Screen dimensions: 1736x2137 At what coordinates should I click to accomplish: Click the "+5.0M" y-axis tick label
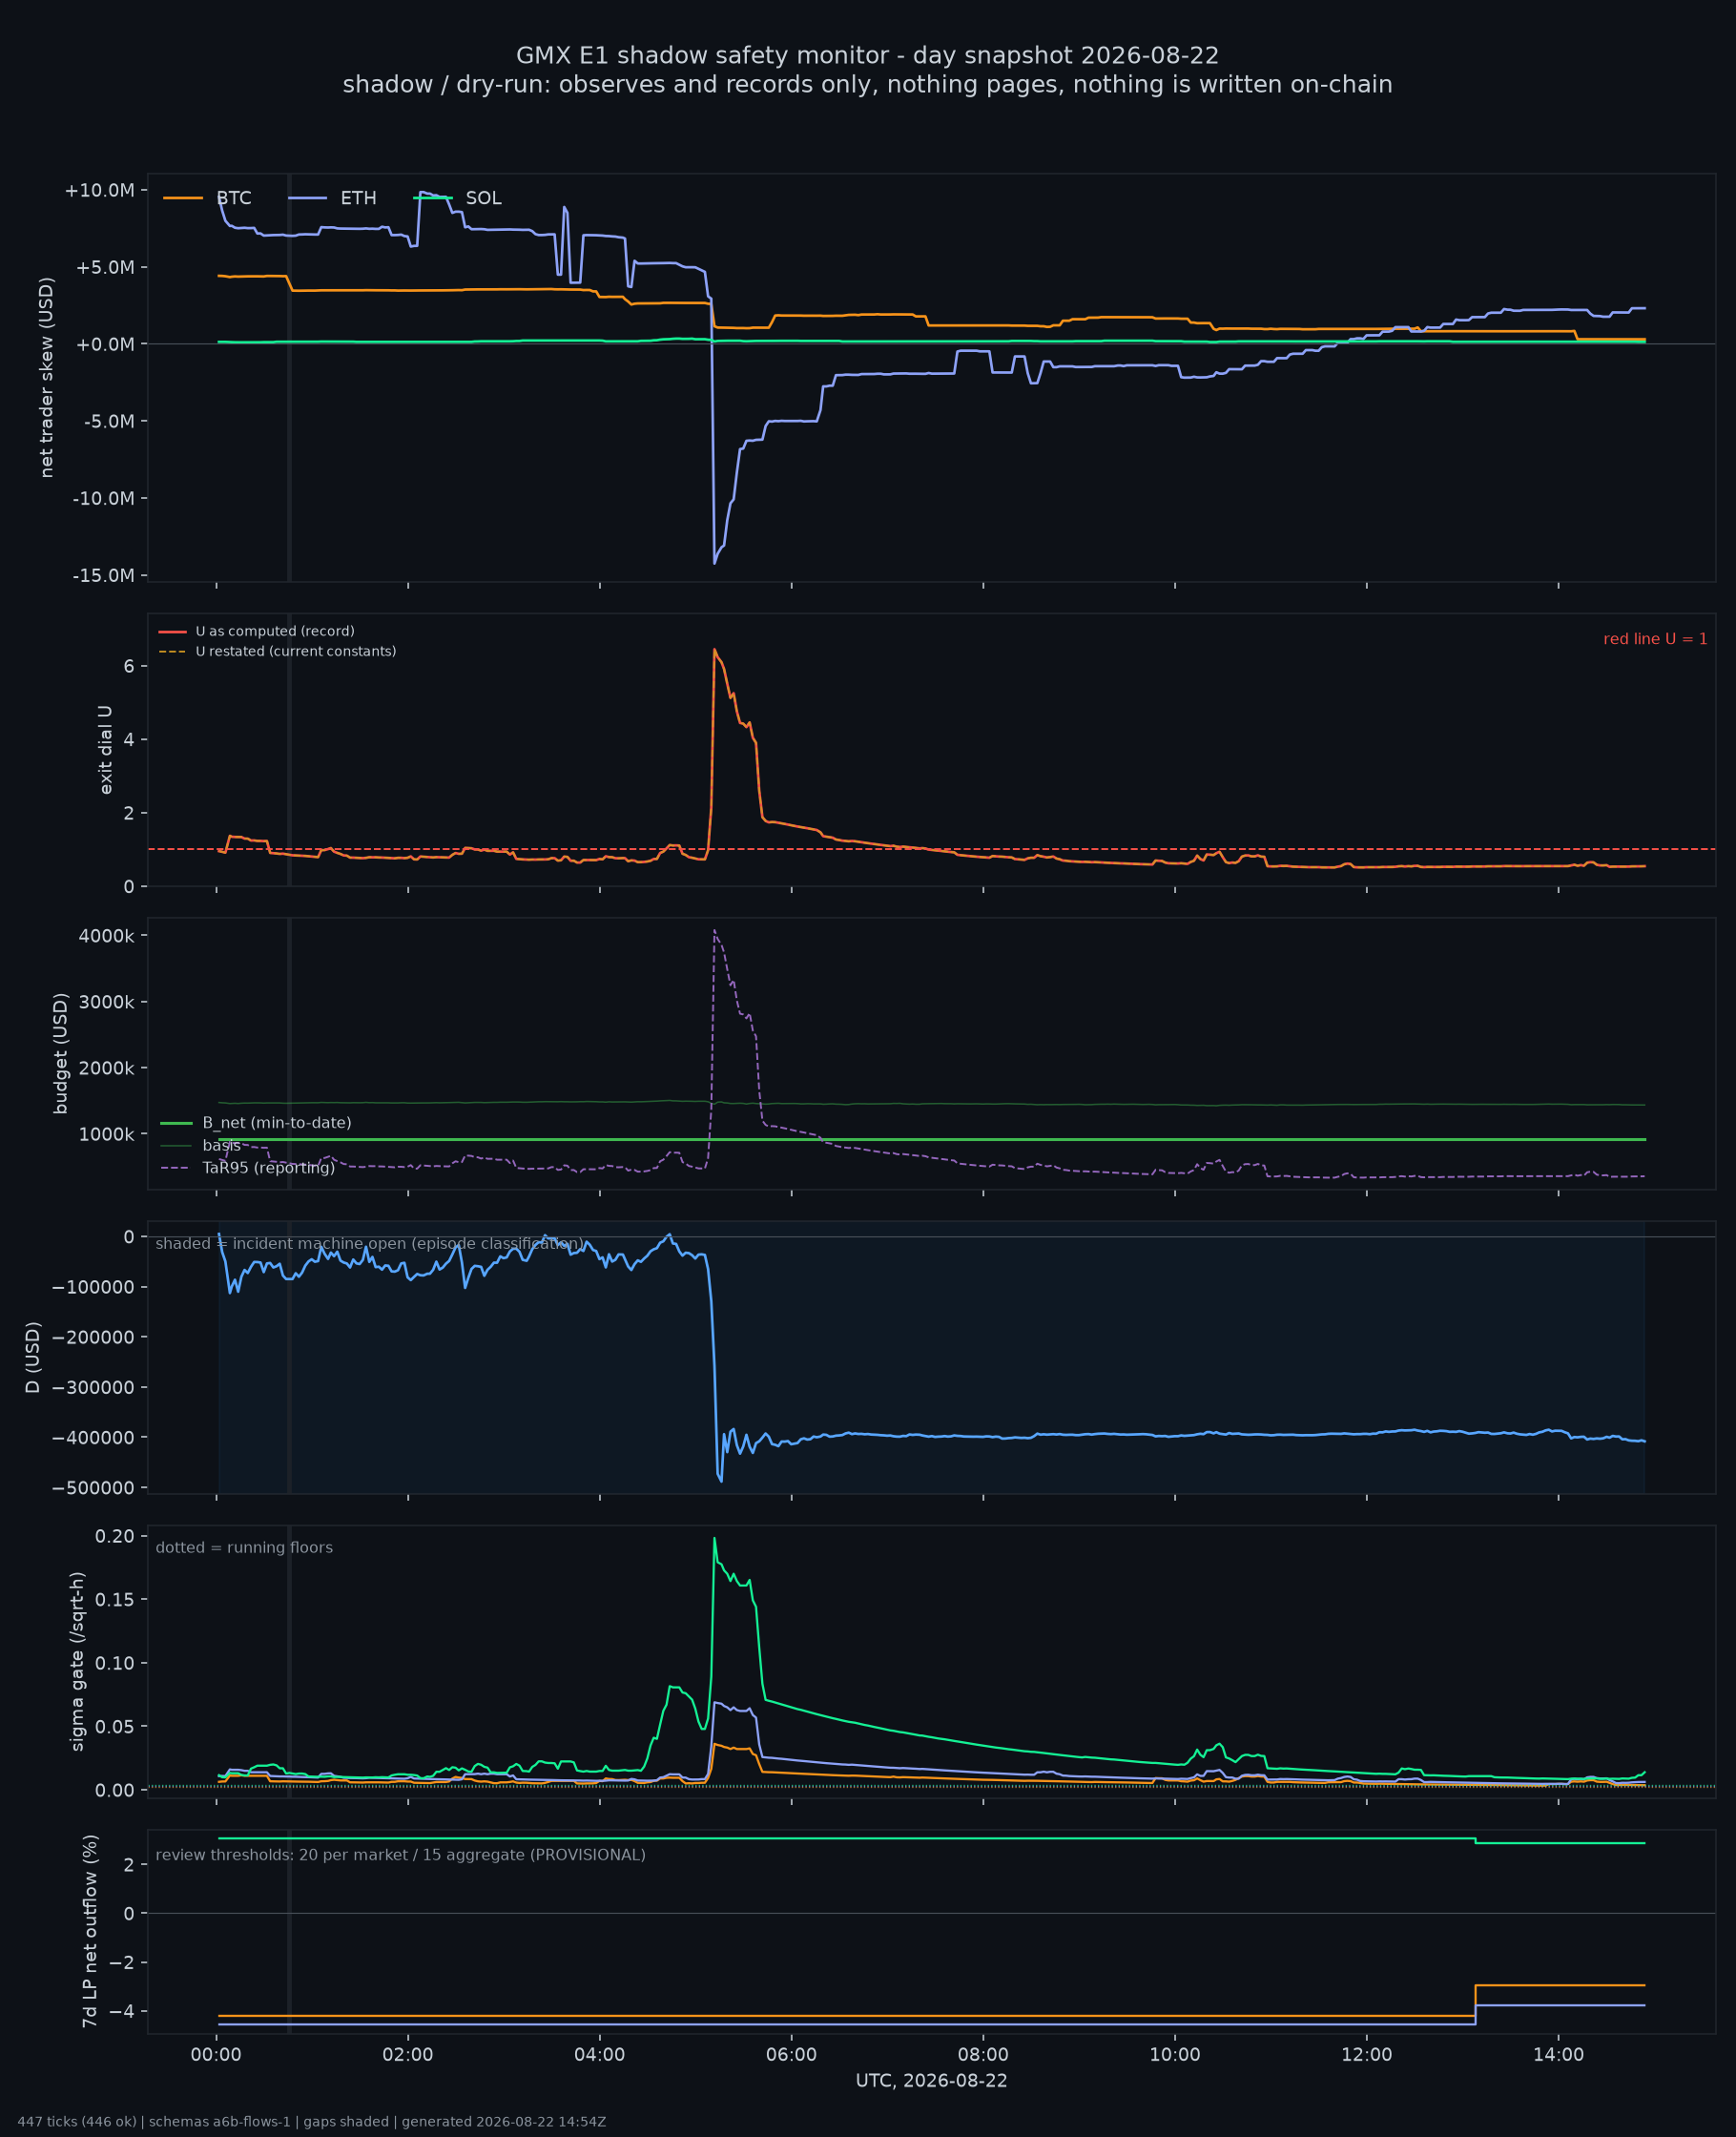[x=105, y=268]
